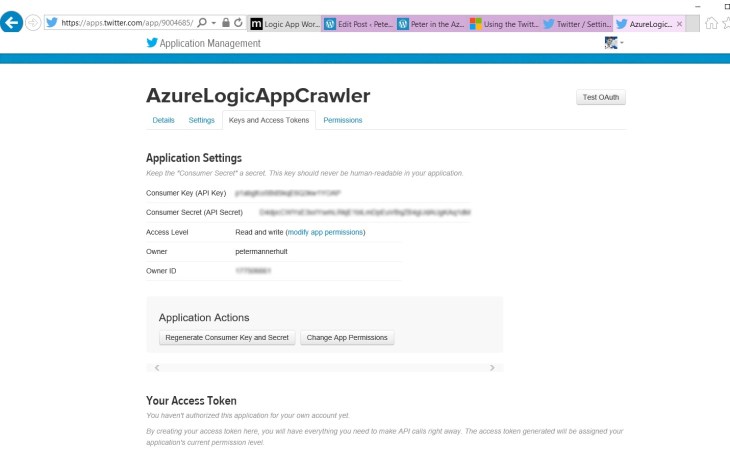Click the browser forward arrow button

click(34, 22)
